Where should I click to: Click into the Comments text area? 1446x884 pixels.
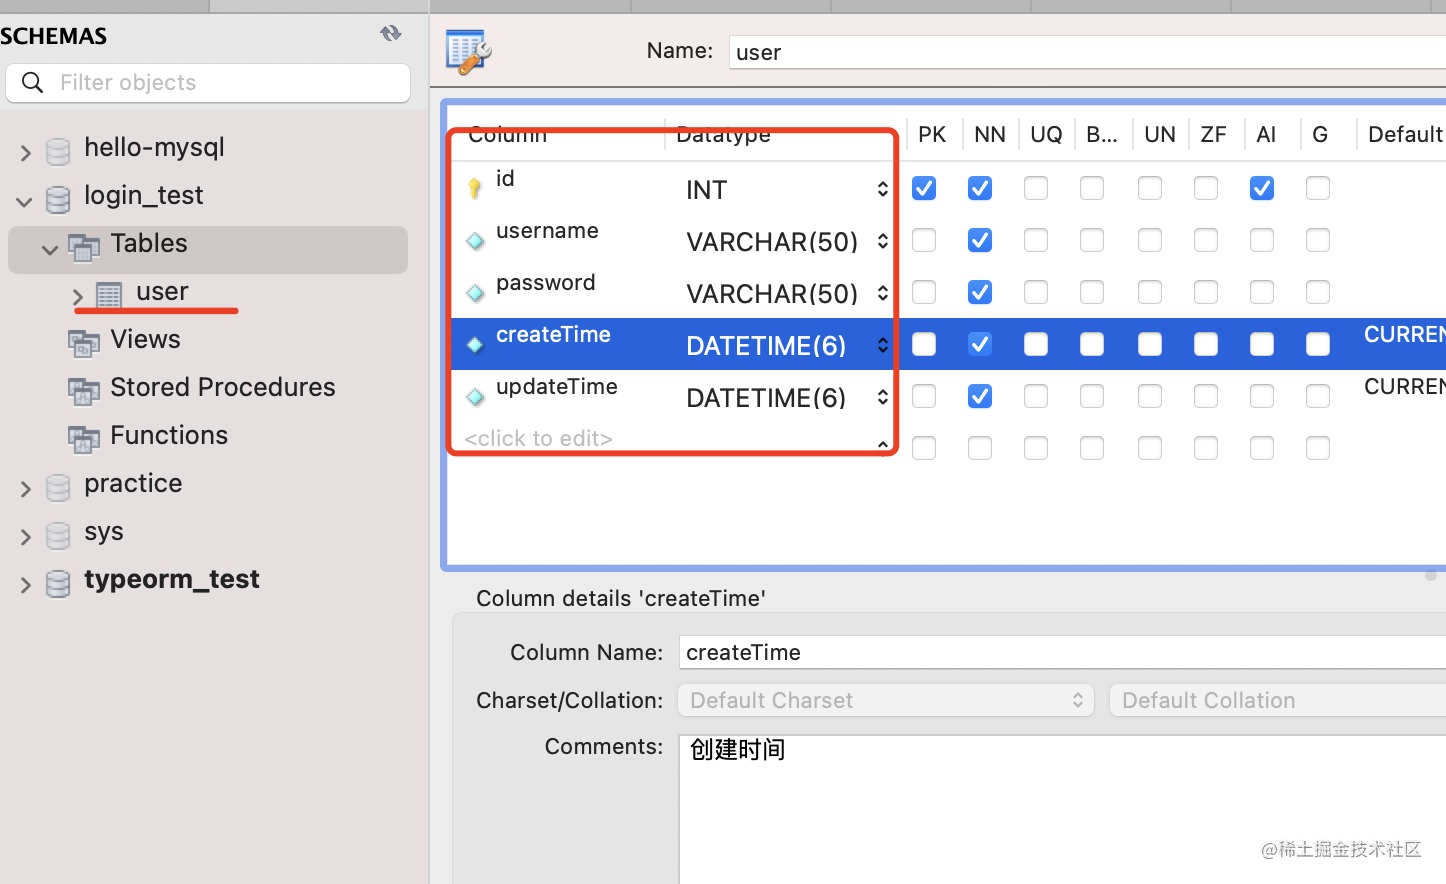tap(1062, 809)
